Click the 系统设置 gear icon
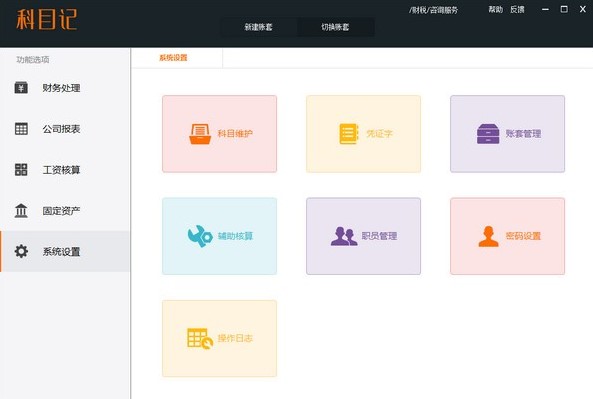593x399 pixels. [x=21, y=251]
